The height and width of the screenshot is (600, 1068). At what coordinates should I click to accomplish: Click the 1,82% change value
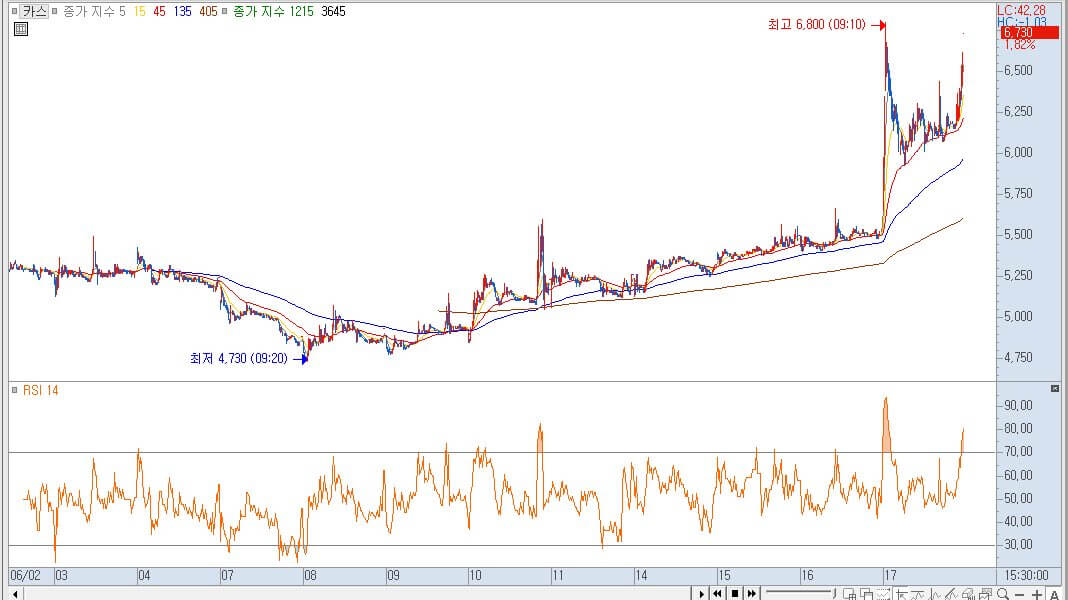[1020, 44]
